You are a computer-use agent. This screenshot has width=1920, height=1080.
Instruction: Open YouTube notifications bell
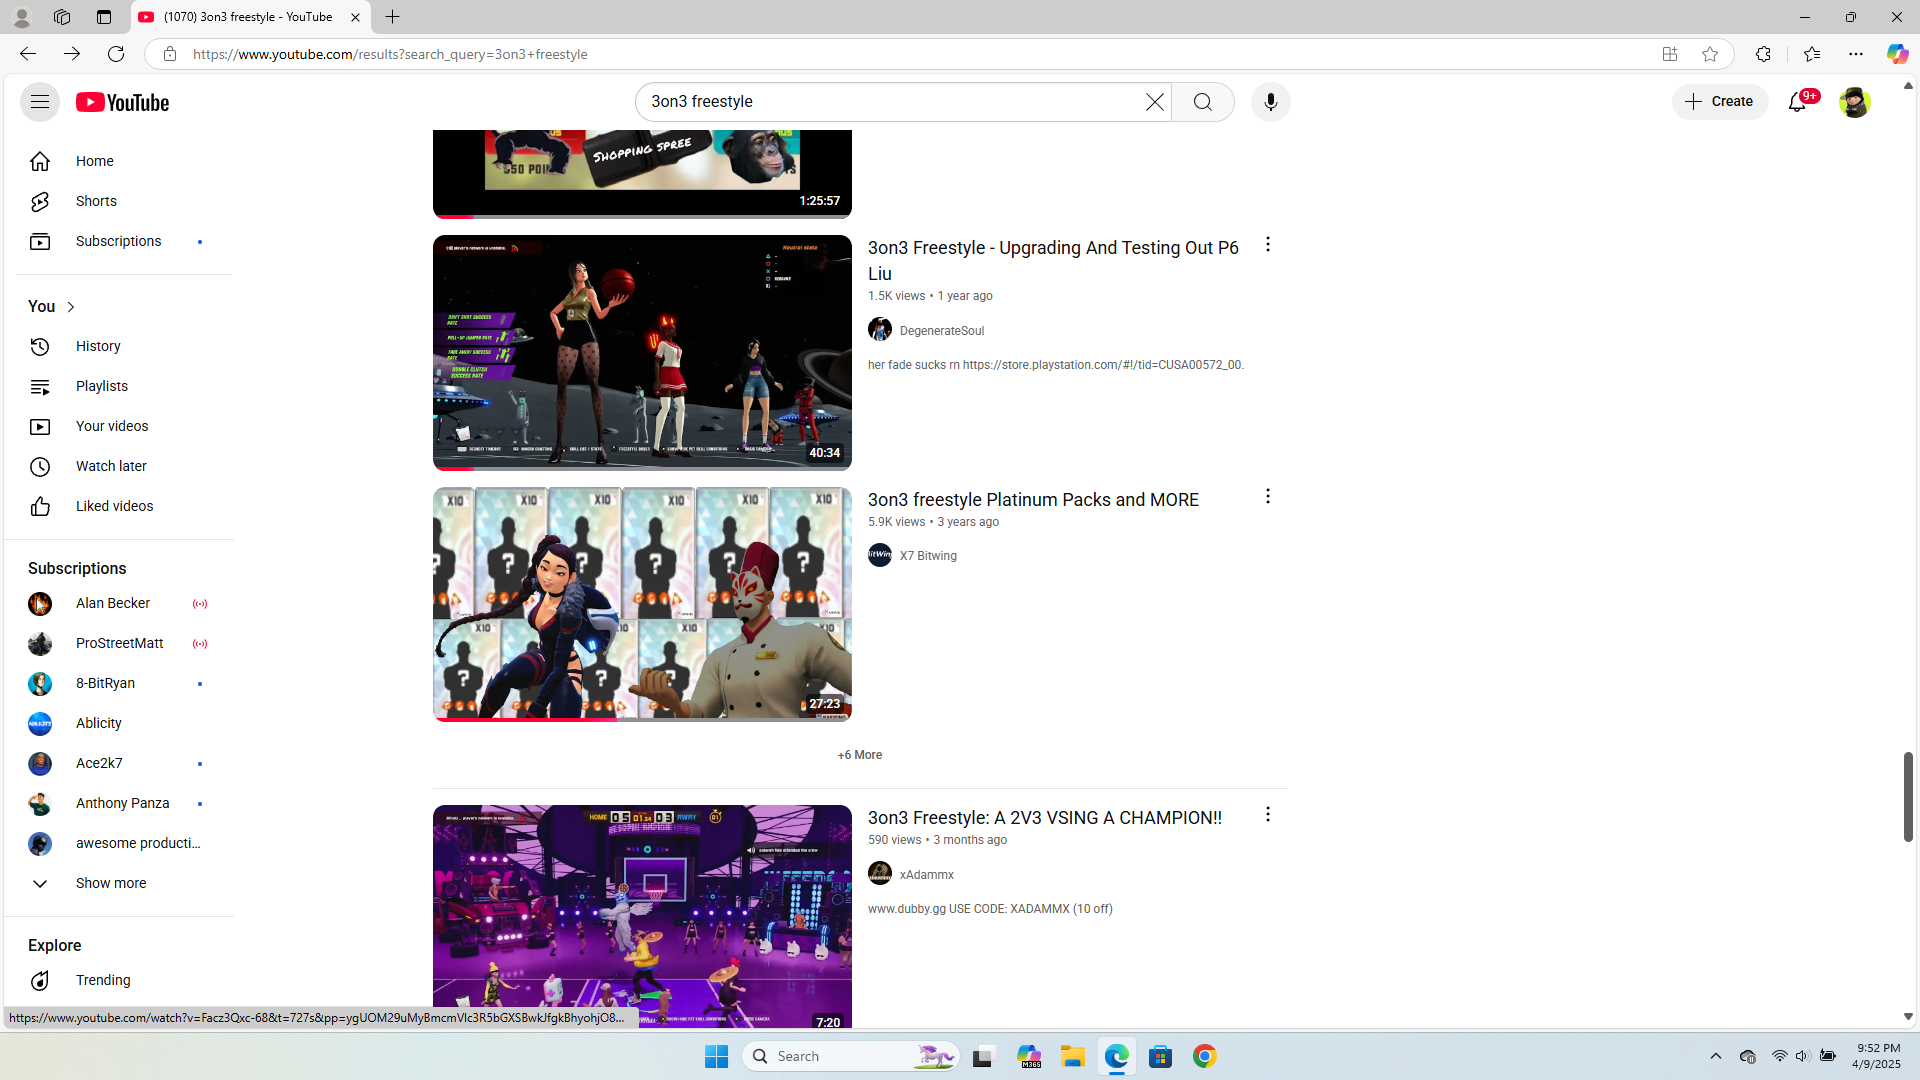point(1798,101)
